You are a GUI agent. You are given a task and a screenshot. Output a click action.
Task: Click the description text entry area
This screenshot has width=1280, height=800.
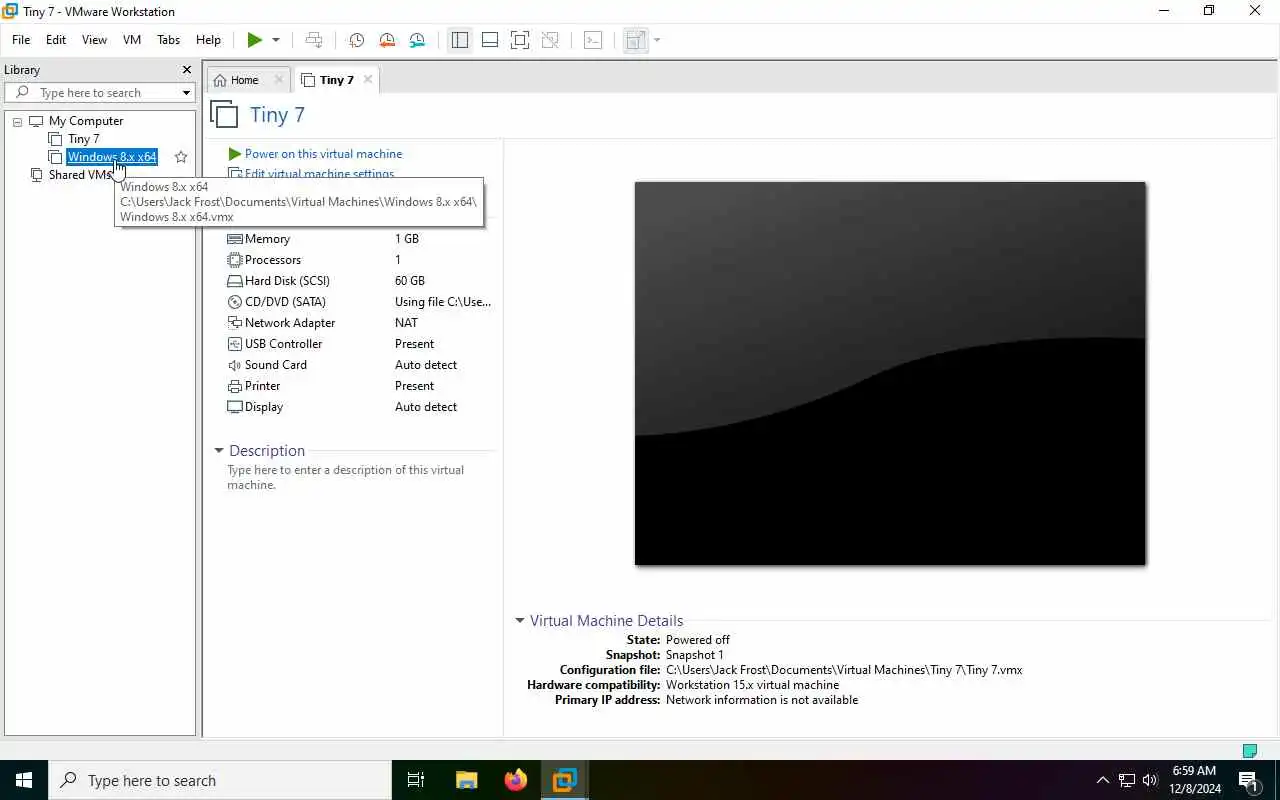tap(346, 477)
